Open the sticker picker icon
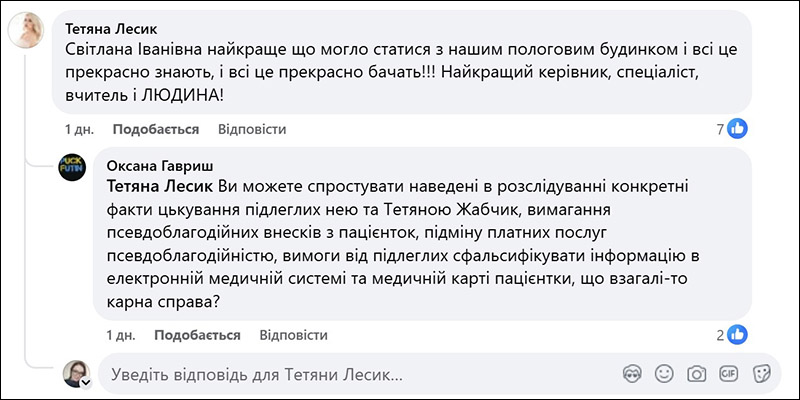Screen dimensions: 800x400 tap(761, 374)
